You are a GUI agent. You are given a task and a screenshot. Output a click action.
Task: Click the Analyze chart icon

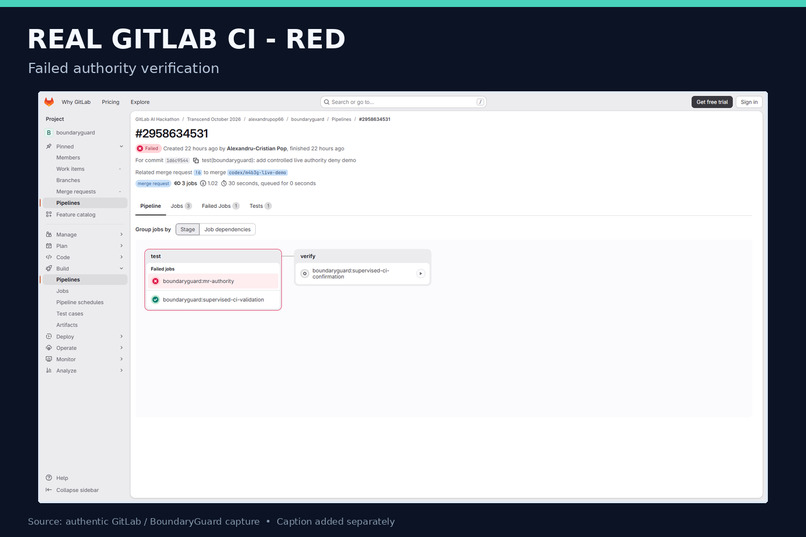pos(49,371)
